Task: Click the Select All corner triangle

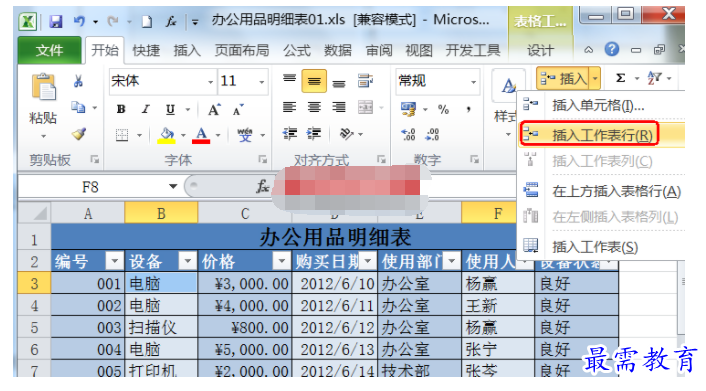Action: (35, 213)
